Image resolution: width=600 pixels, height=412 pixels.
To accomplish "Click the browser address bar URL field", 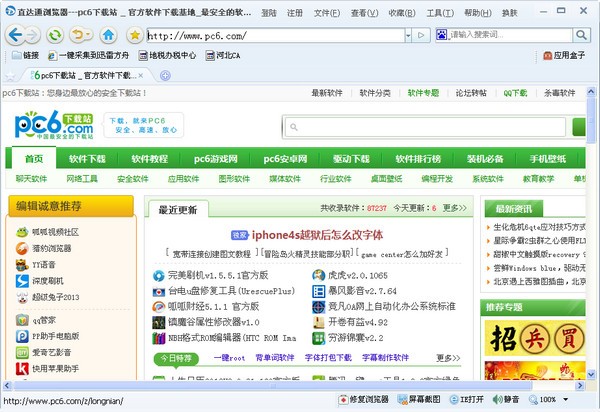I will (260, 35).
